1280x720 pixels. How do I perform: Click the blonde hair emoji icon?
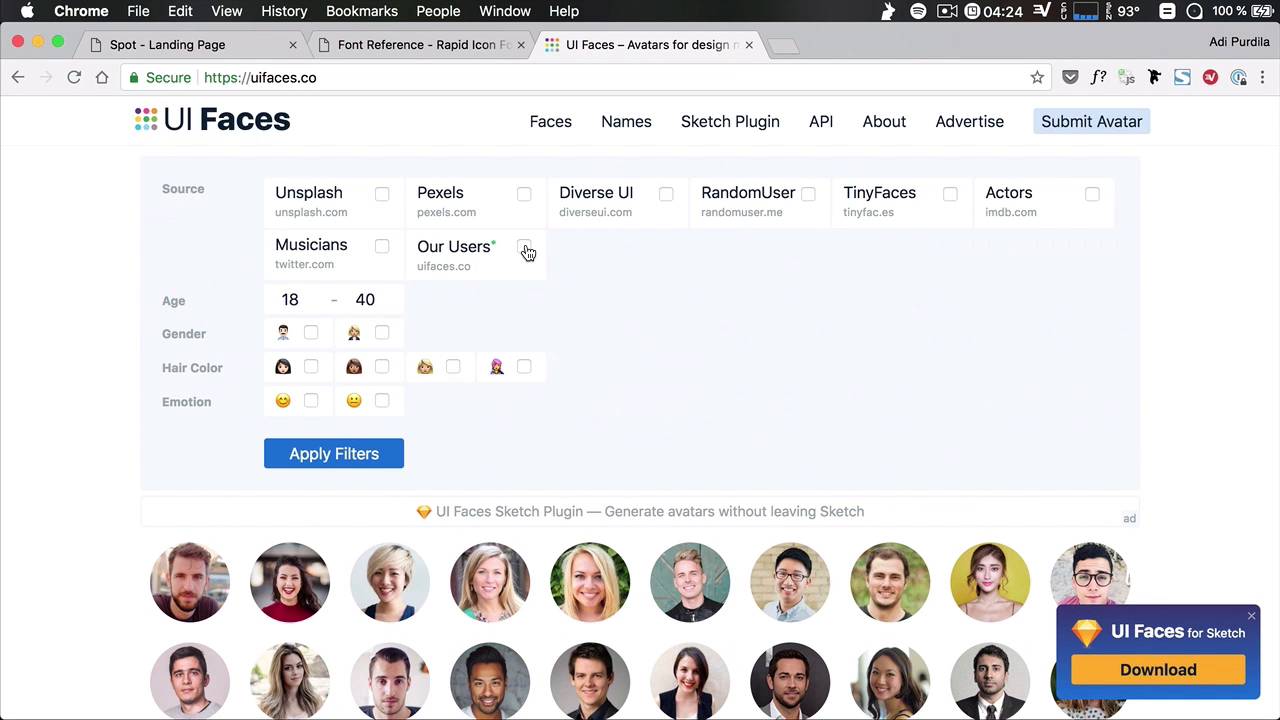(x=425, y=367)
